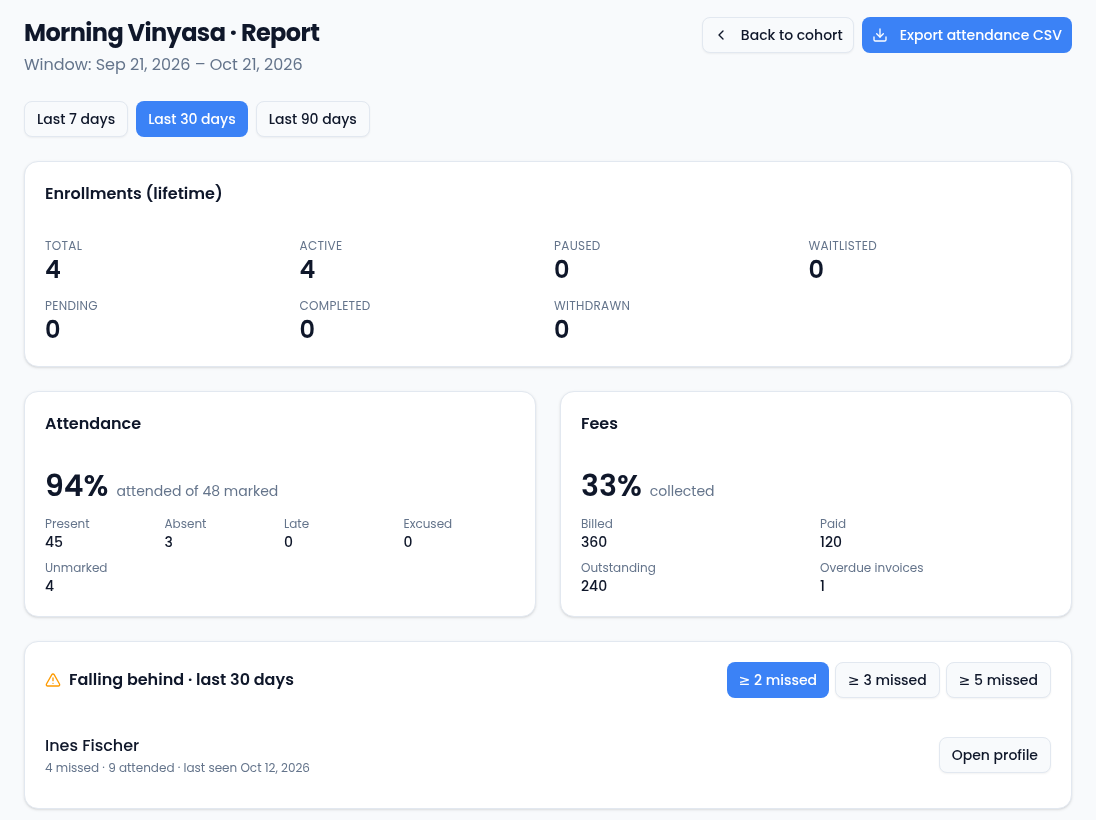The image size is (1096, 820).
Task: Select the Last 90 days range
Action: click(x=312, y=119)
